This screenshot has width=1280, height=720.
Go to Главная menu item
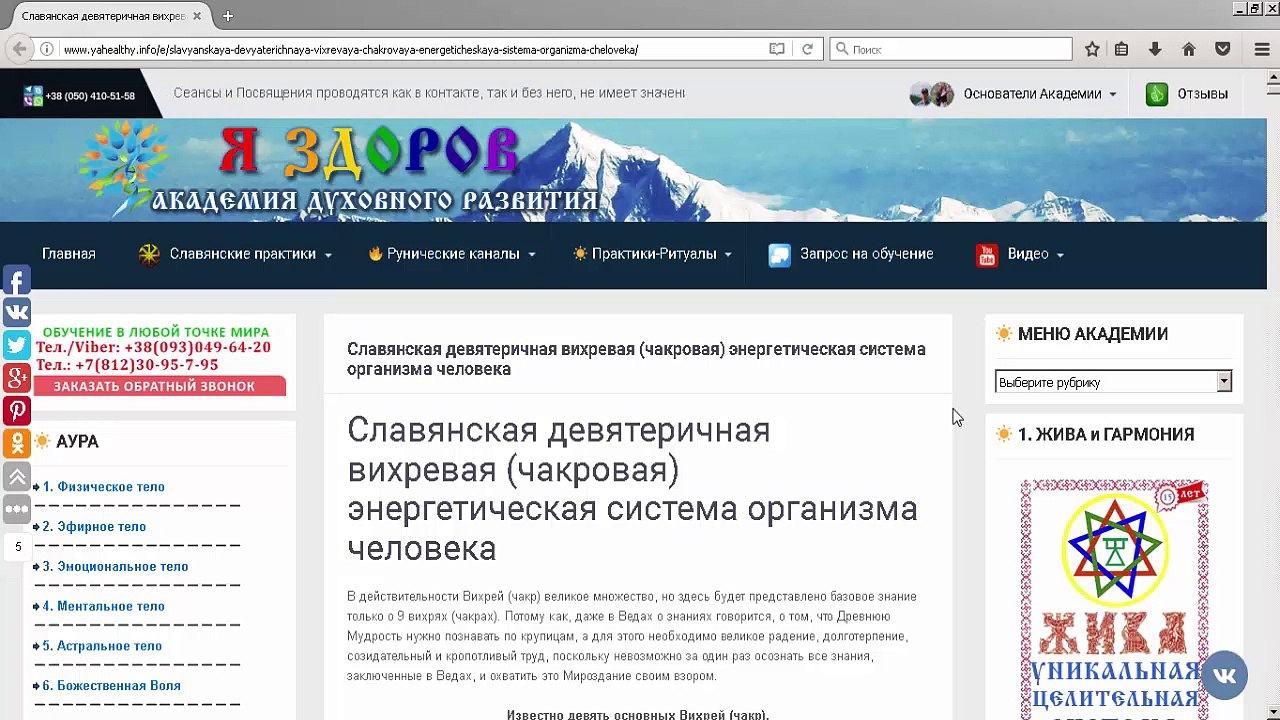pos(69,254)
